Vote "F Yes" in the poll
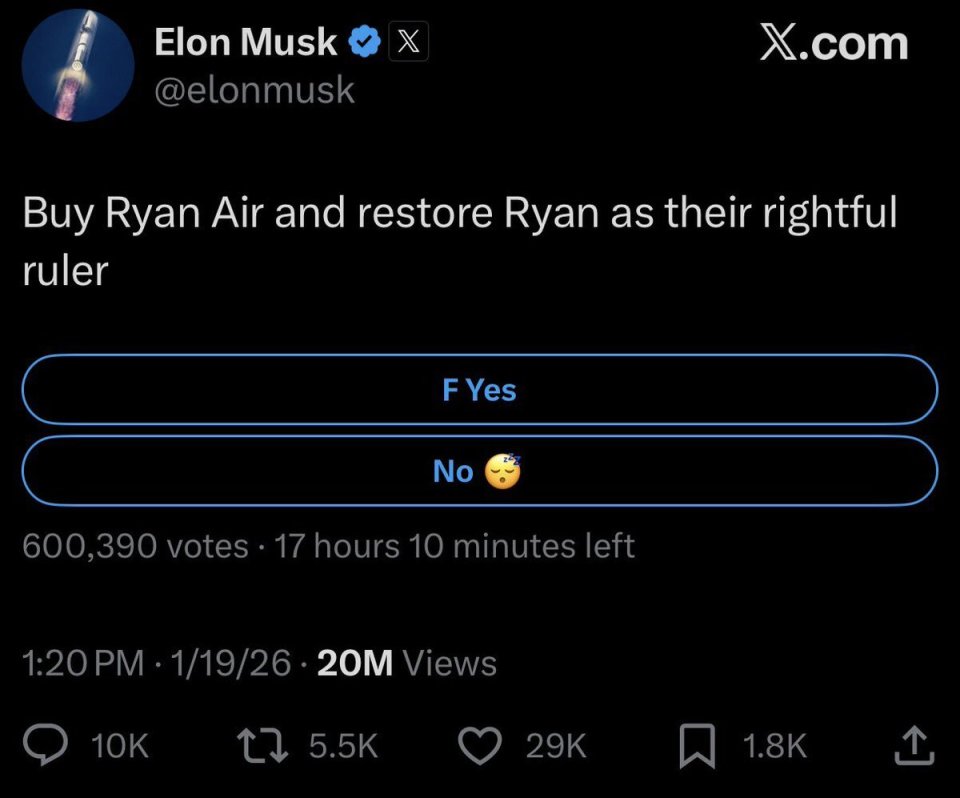This screenshot has width=960, height=798. [x=479, y=389]
